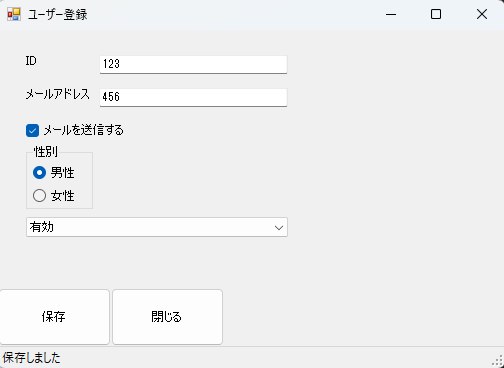504x368 pixels.
Task: Maximize the ユーザー登録 window
Action: [436, 14]
